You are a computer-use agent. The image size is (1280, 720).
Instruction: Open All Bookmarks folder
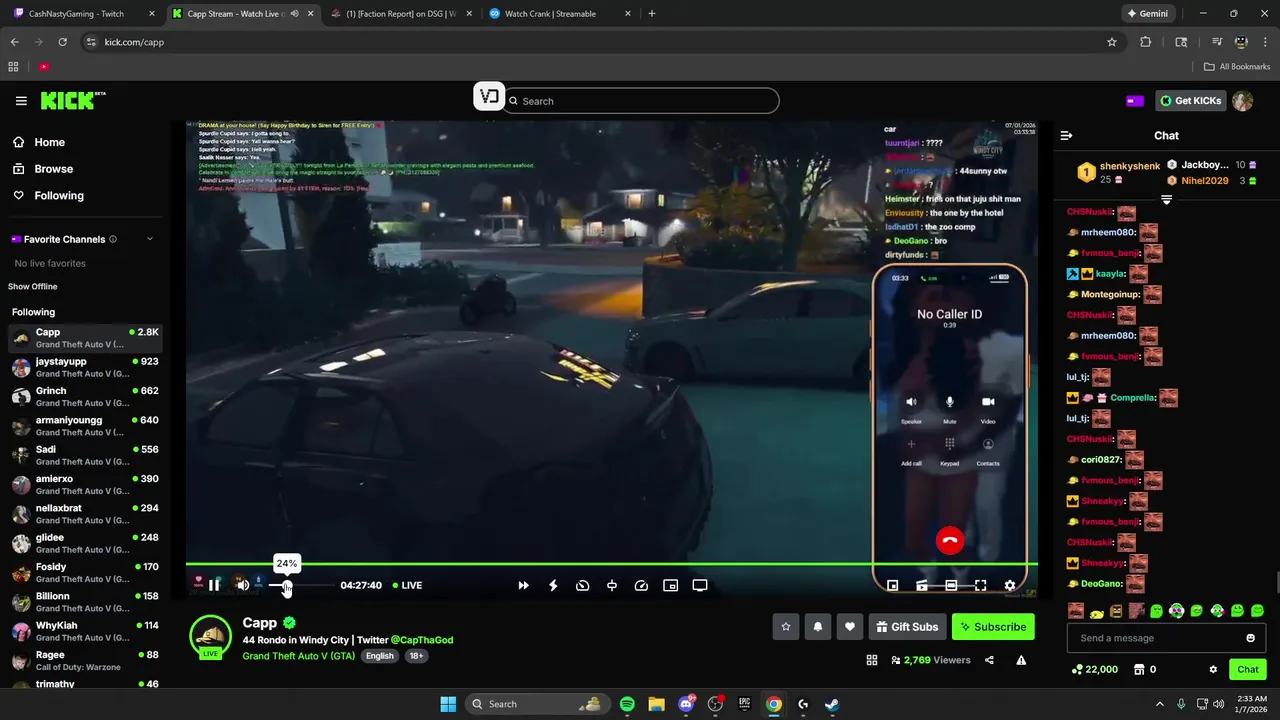[x=1237, y=67]
